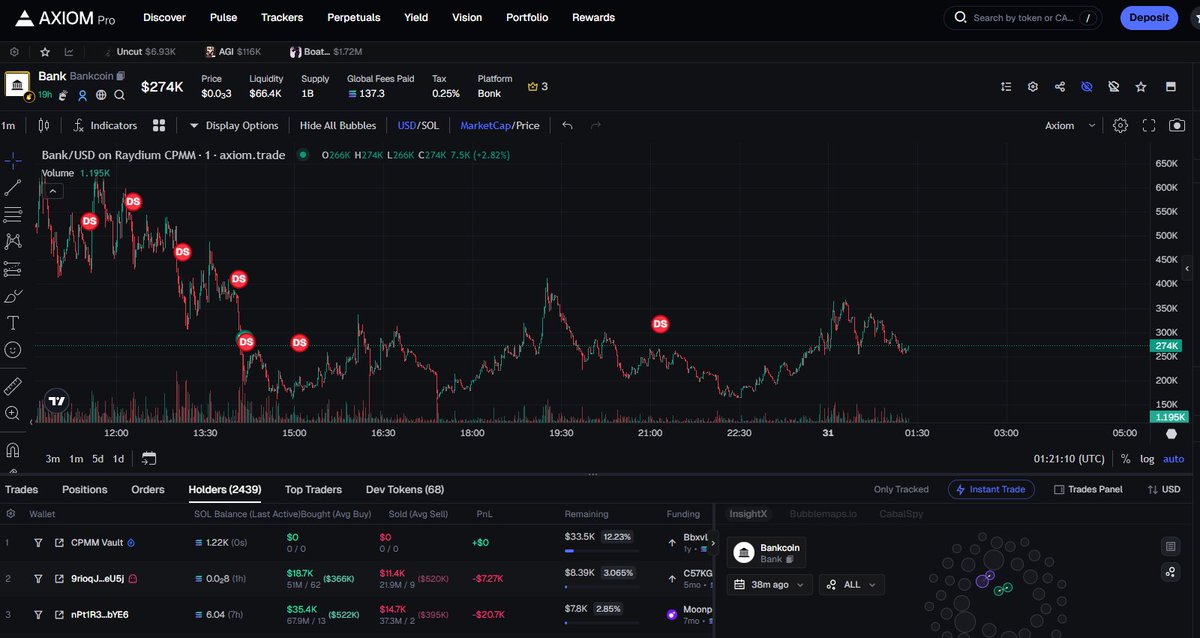Open the Trades tab
The image size is (1200, 638).
tap(21, 489)
